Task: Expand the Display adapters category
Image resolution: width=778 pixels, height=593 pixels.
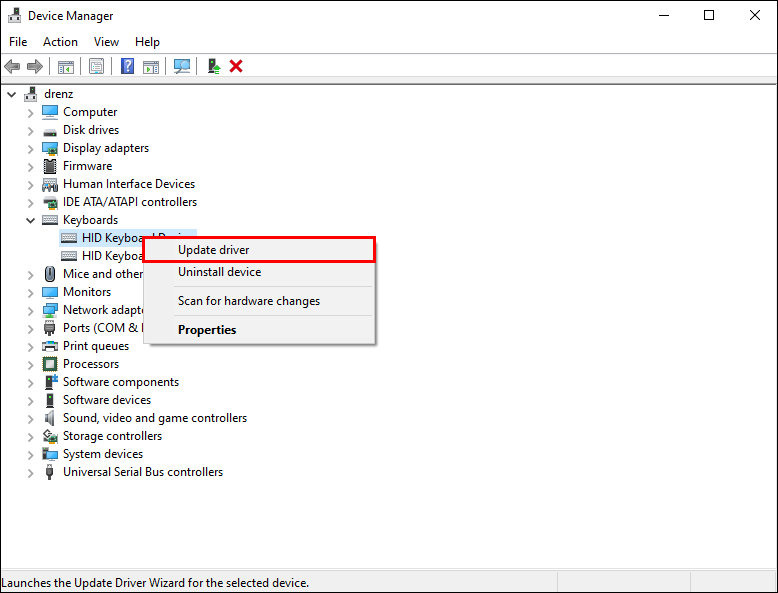Action: 31,148
